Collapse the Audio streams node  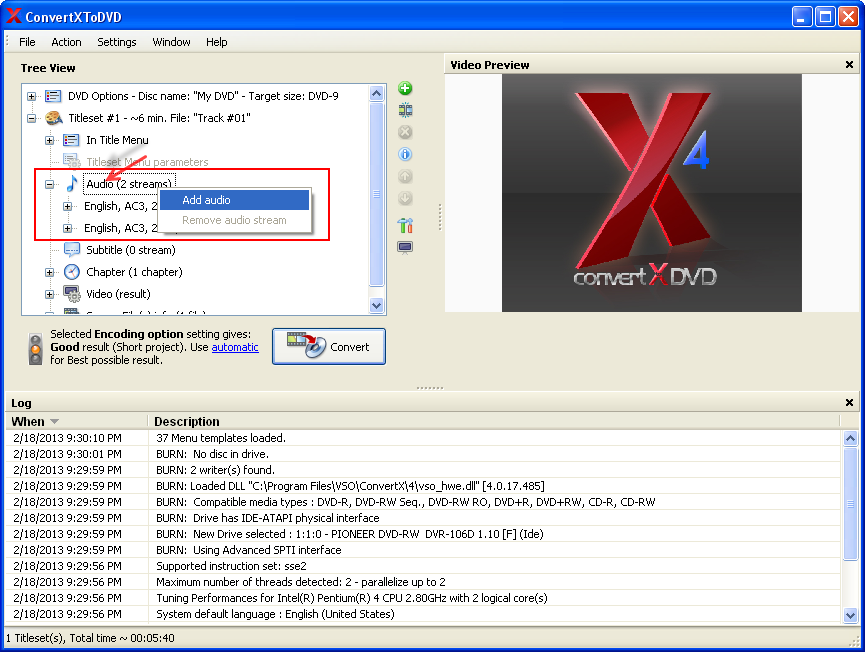[x=49, y=184]
